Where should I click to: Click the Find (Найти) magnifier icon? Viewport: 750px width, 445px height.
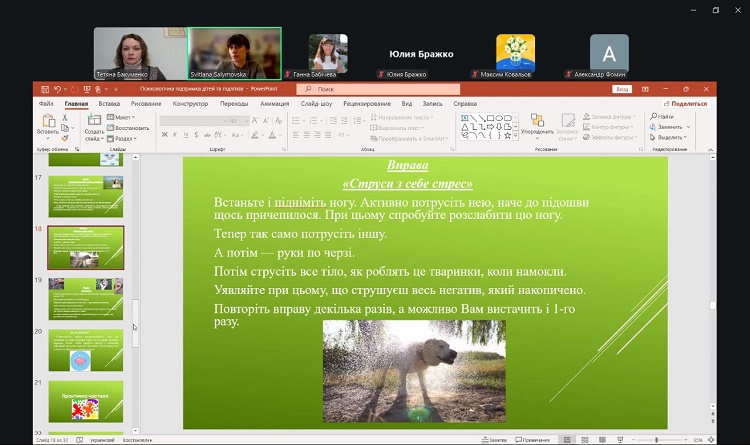pos(654,117)
